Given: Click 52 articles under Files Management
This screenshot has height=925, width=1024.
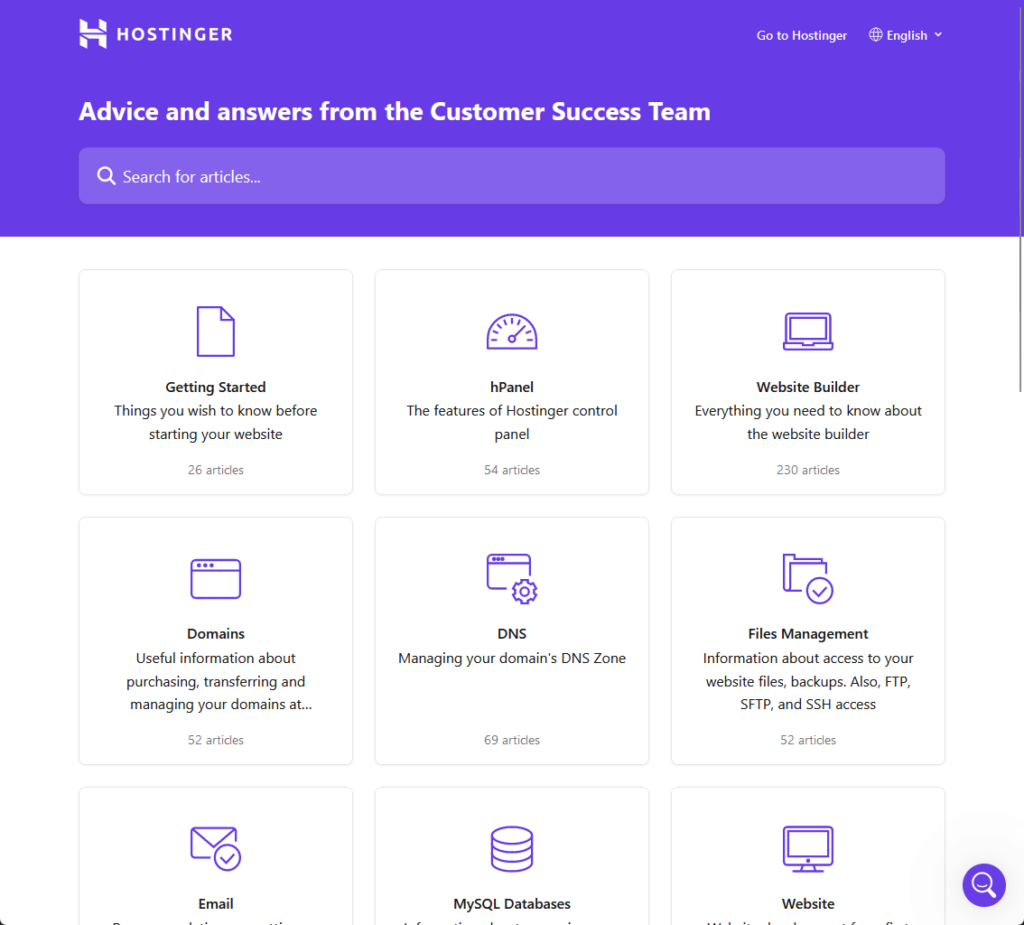Looking at the screenshot, I should pos(808,739).
